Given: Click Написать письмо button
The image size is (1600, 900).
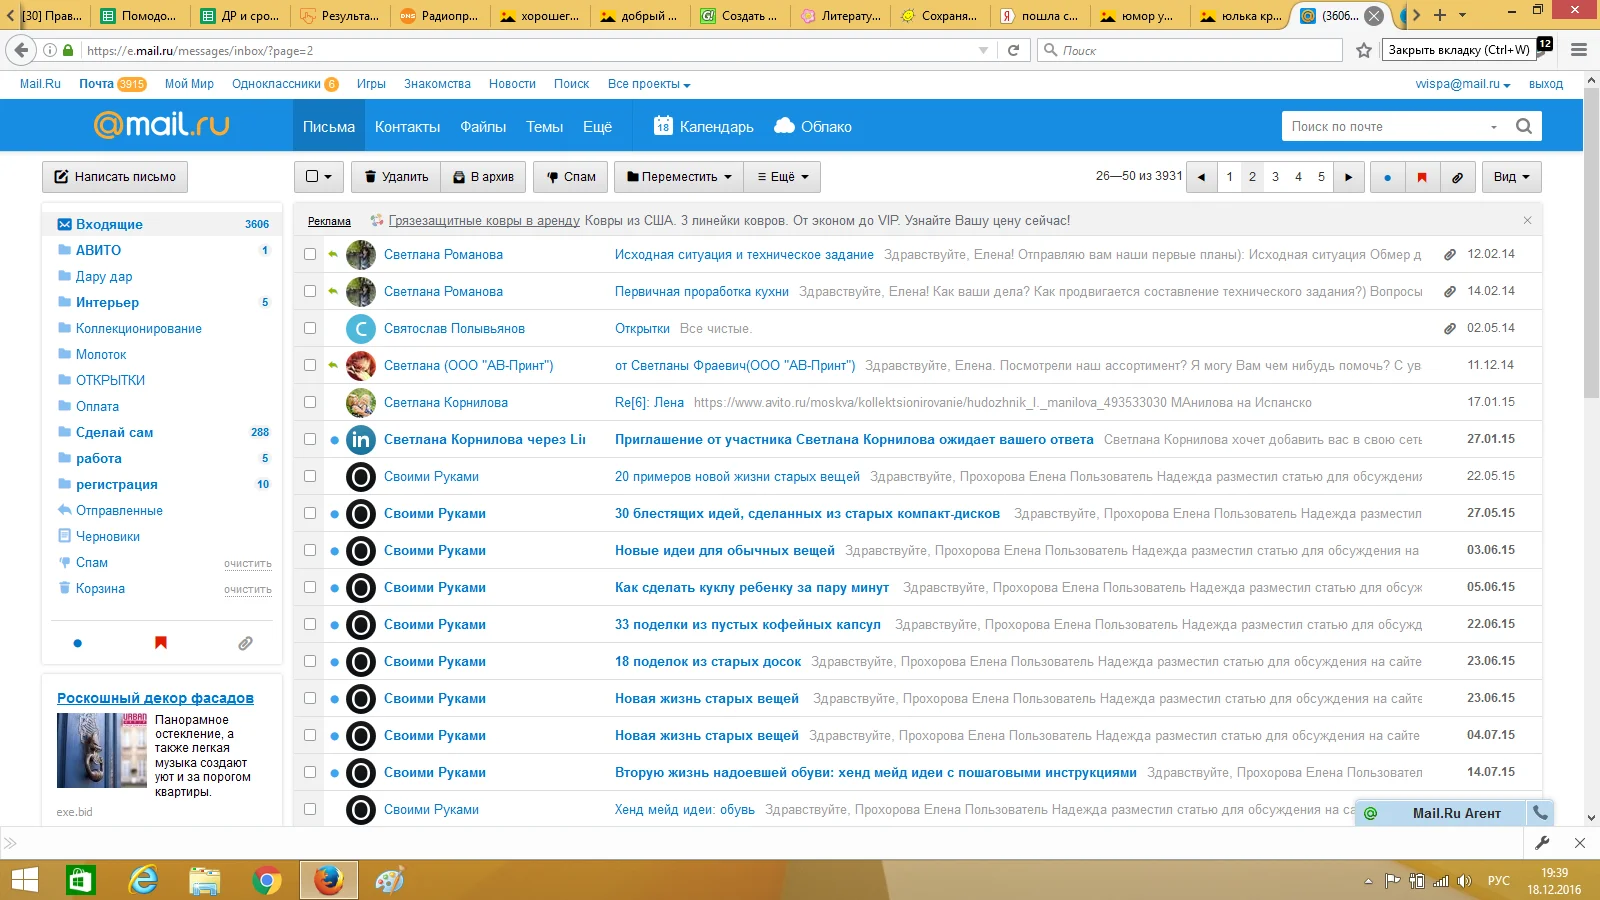Looking at the screenshot, I should (x=115, y=177).
